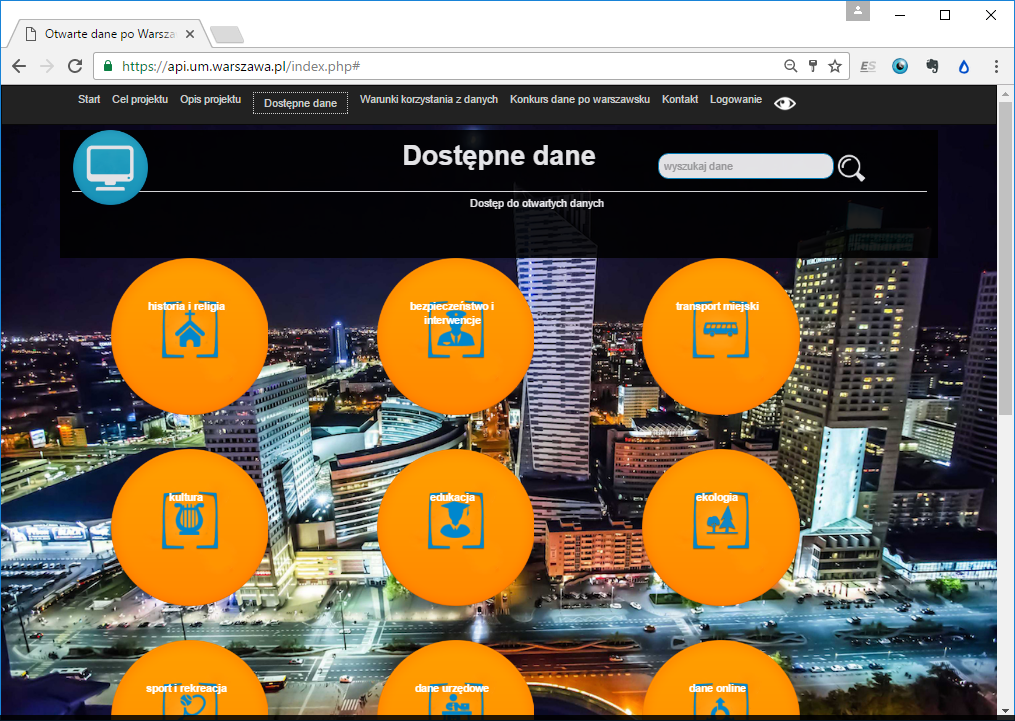This screenshot has width=1015, height=721.
Task: Bookmark this page with the star icon
Action: [x=835, y=66]
